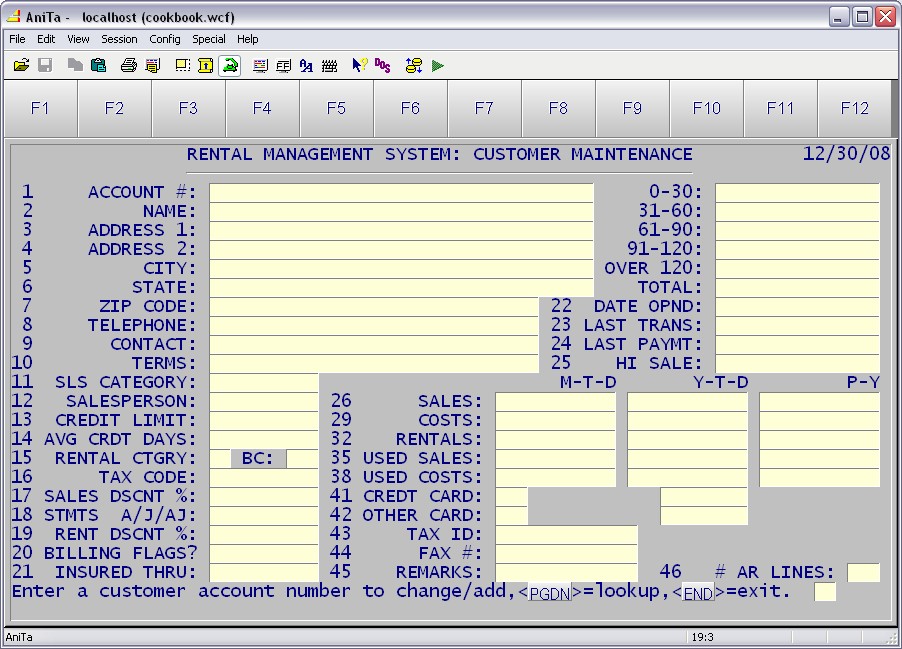
Task: Click the SALES M-T-D field
Action: [555, 402]
